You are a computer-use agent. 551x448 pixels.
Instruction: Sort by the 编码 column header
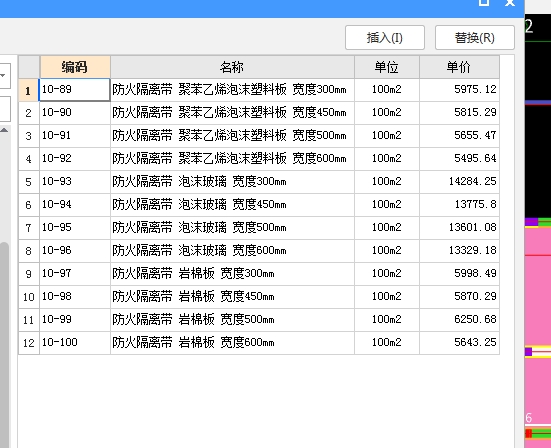coord(75,67)
